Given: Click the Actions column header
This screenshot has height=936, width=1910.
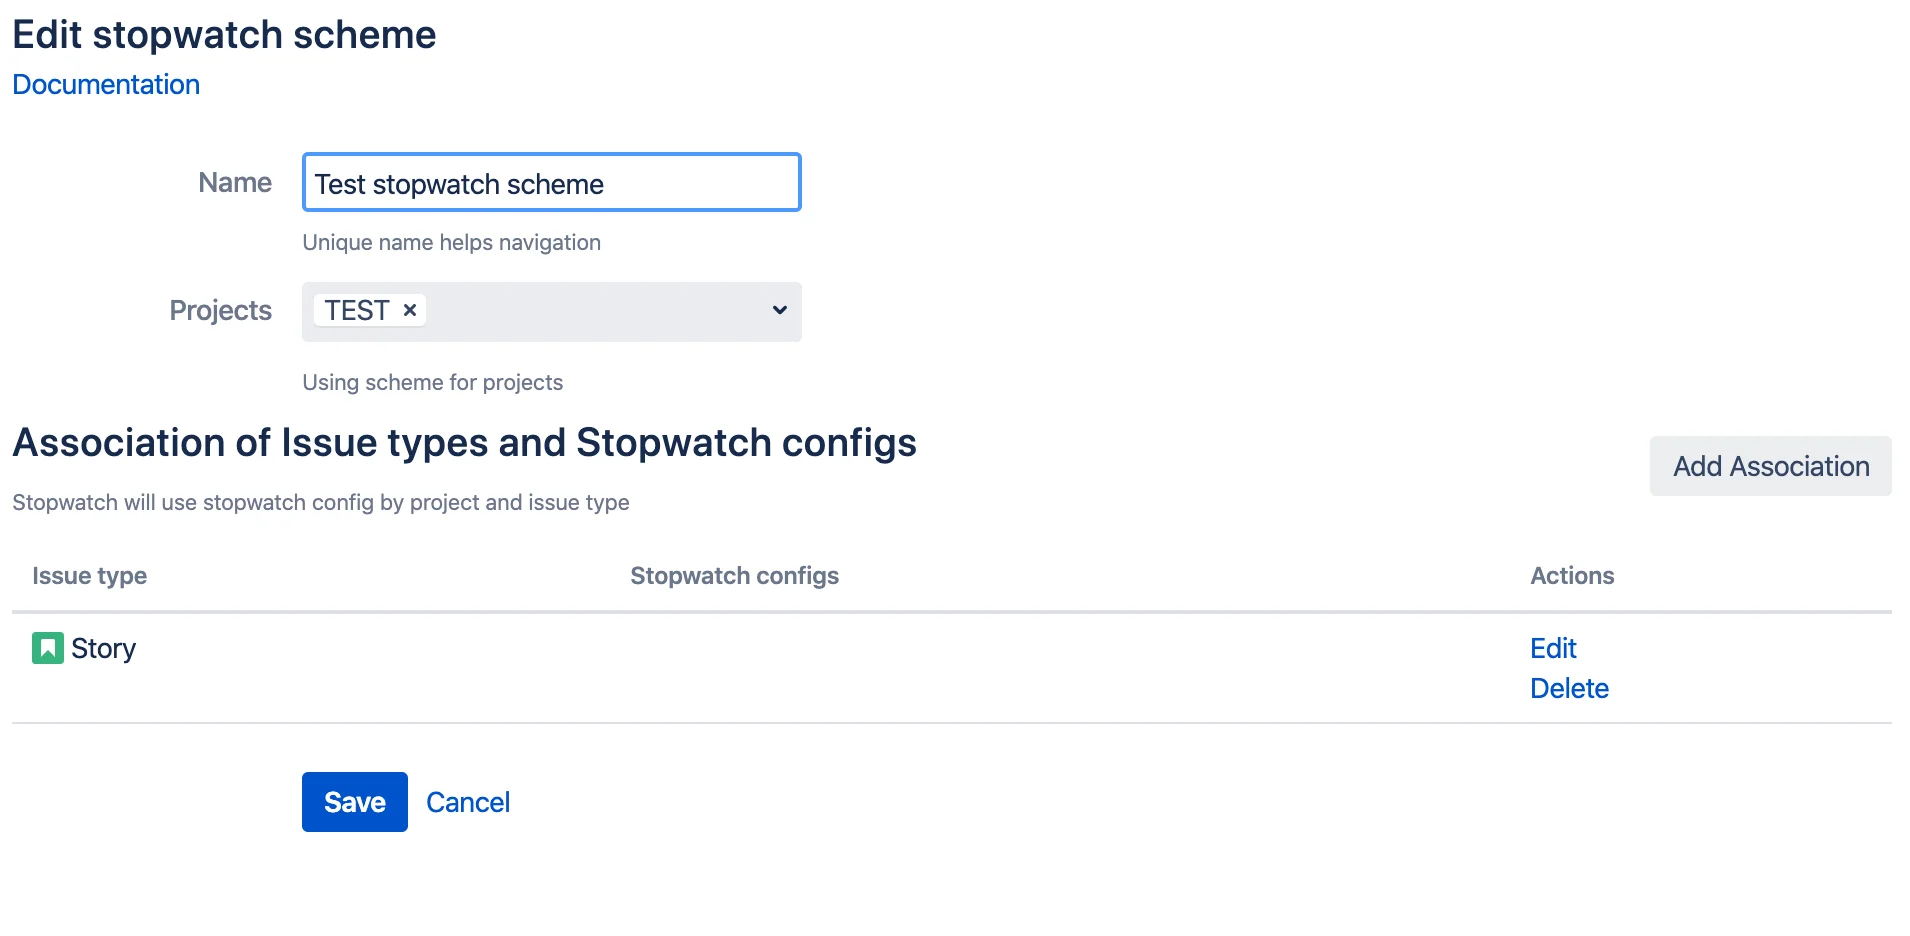Looking at the screenshot, I should point(1572,576).
